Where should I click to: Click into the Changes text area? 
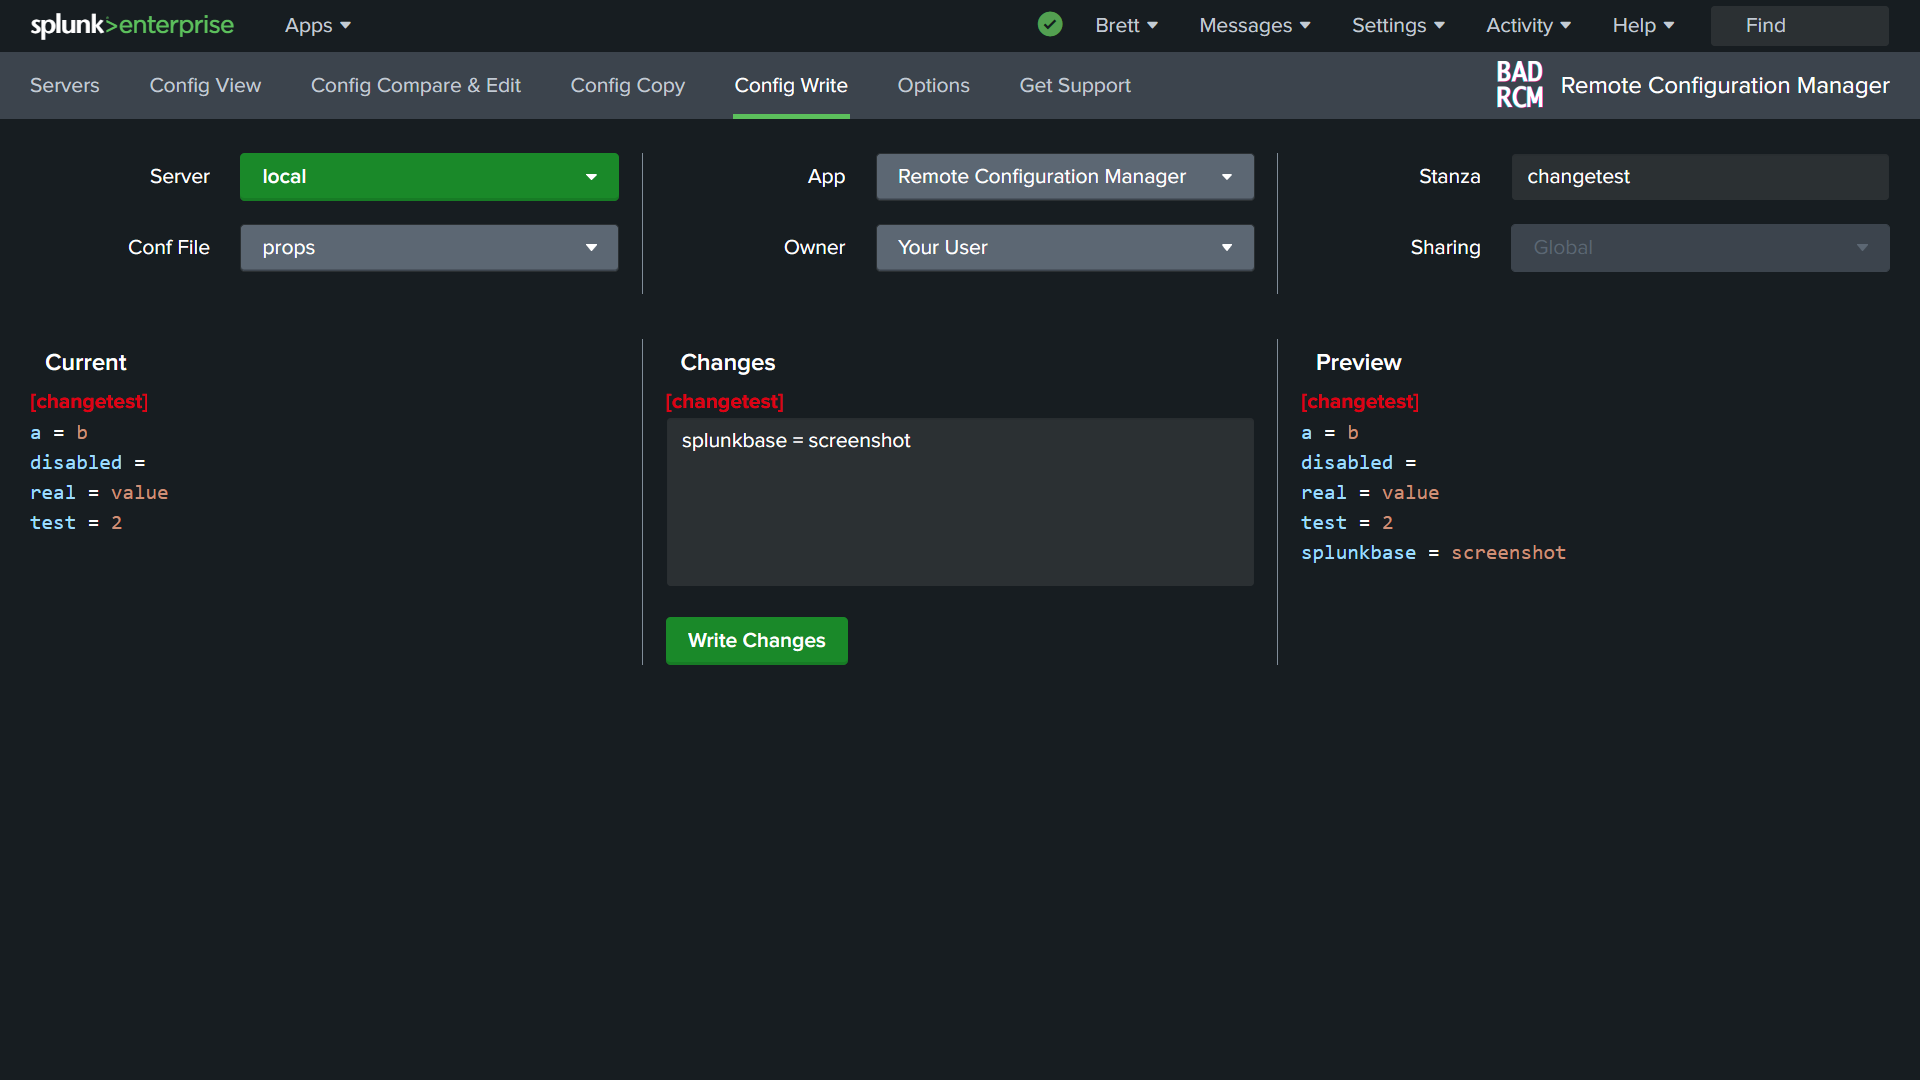960,502
